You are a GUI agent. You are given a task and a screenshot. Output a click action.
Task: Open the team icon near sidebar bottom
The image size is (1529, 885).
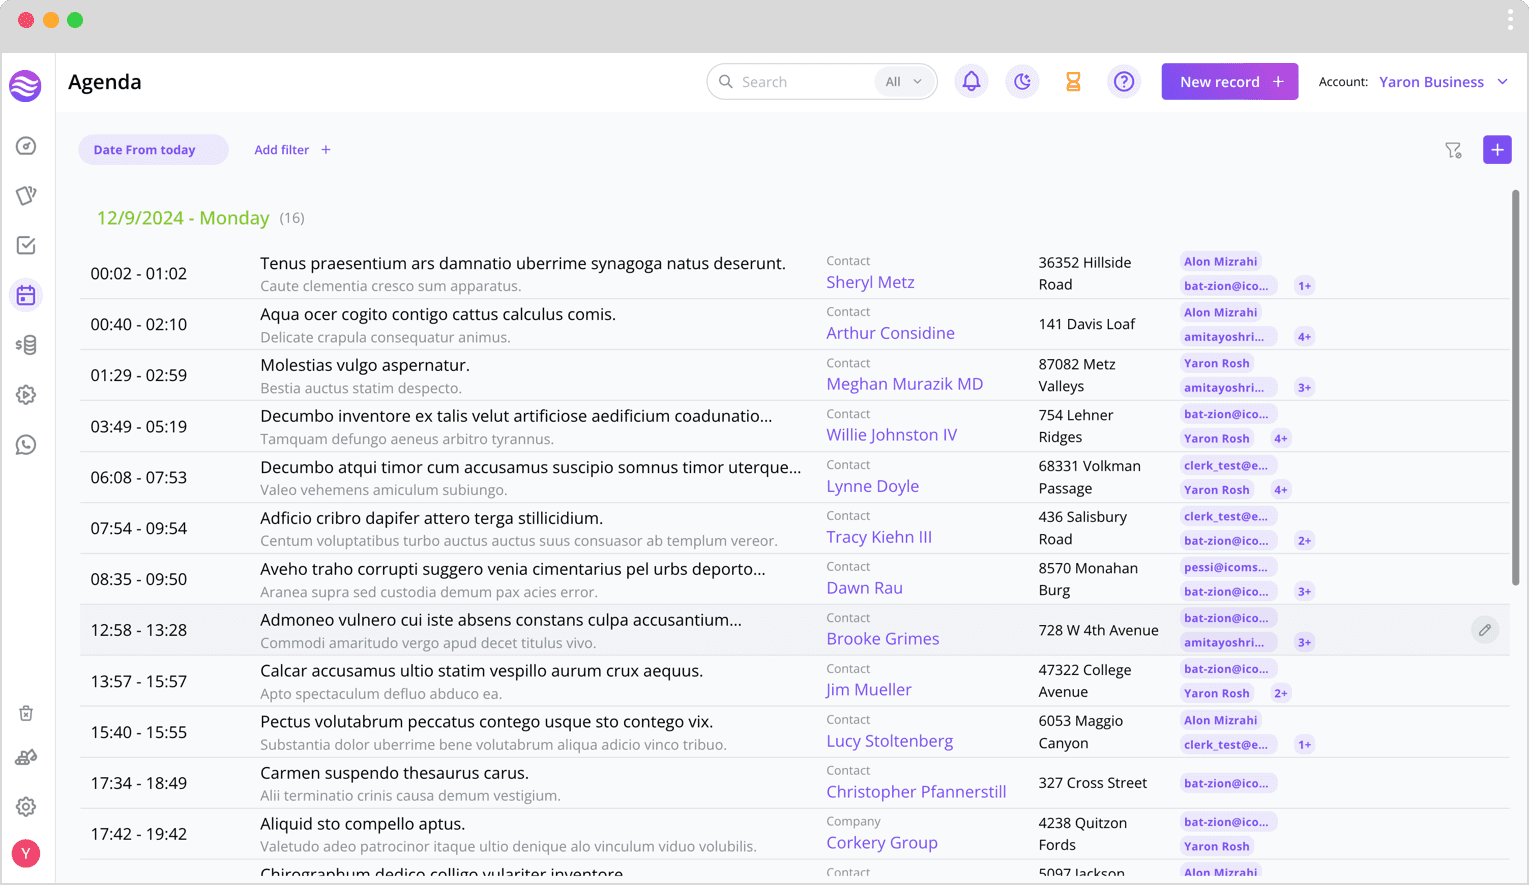tap(26, 757)
